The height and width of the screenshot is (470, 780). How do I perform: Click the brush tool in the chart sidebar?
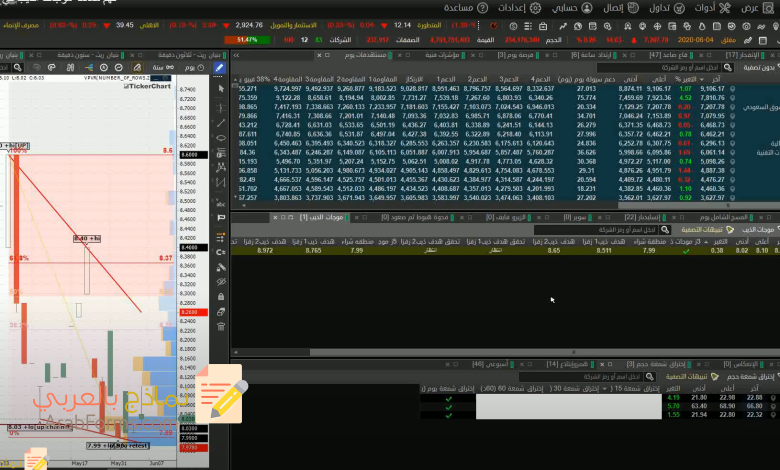(x=221, y=267)
